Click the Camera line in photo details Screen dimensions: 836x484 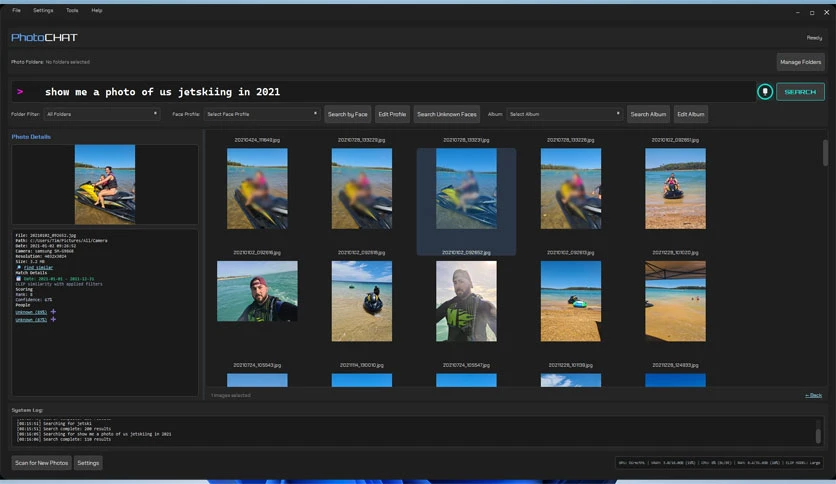coord(44,251)
